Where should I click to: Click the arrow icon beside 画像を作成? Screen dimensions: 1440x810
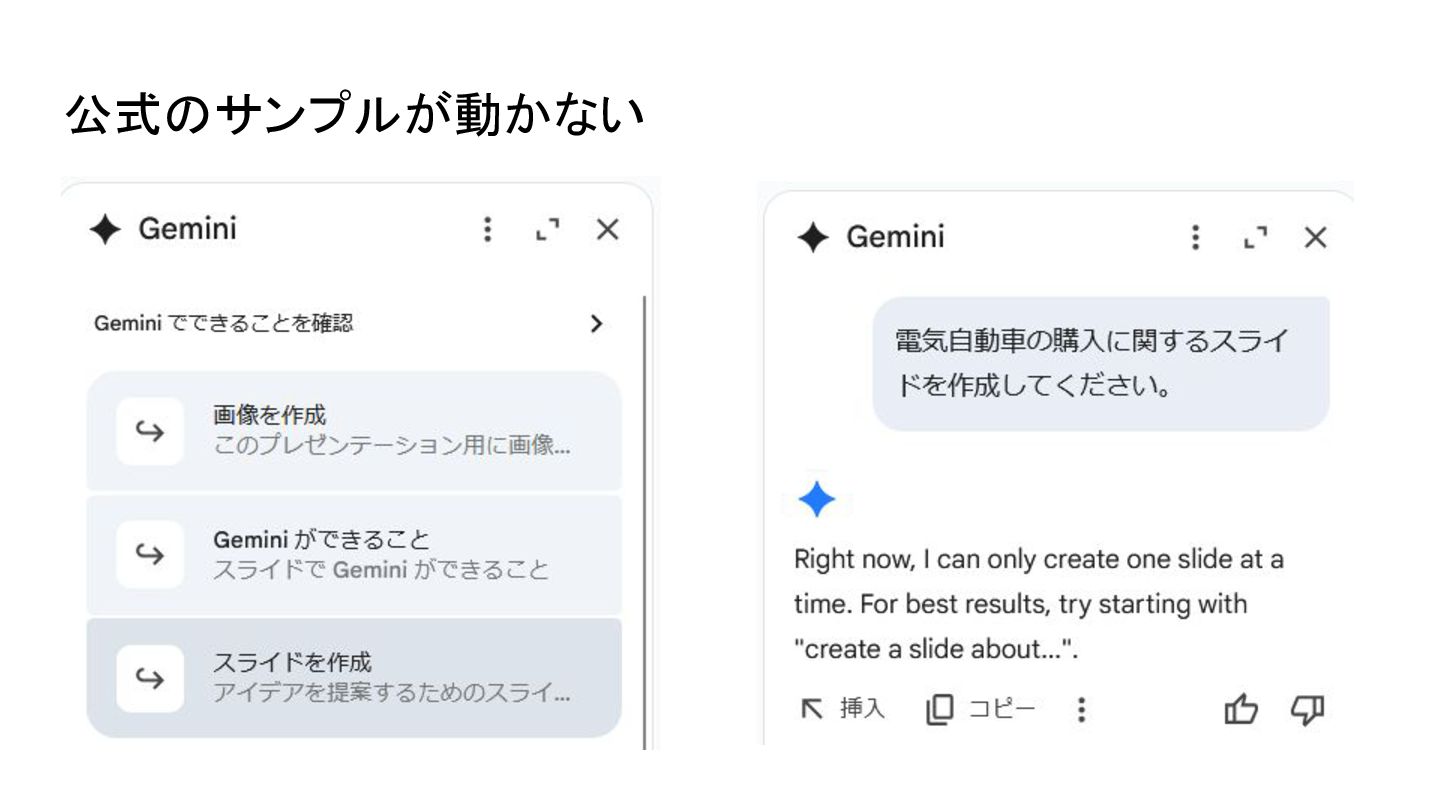point(150,431)
